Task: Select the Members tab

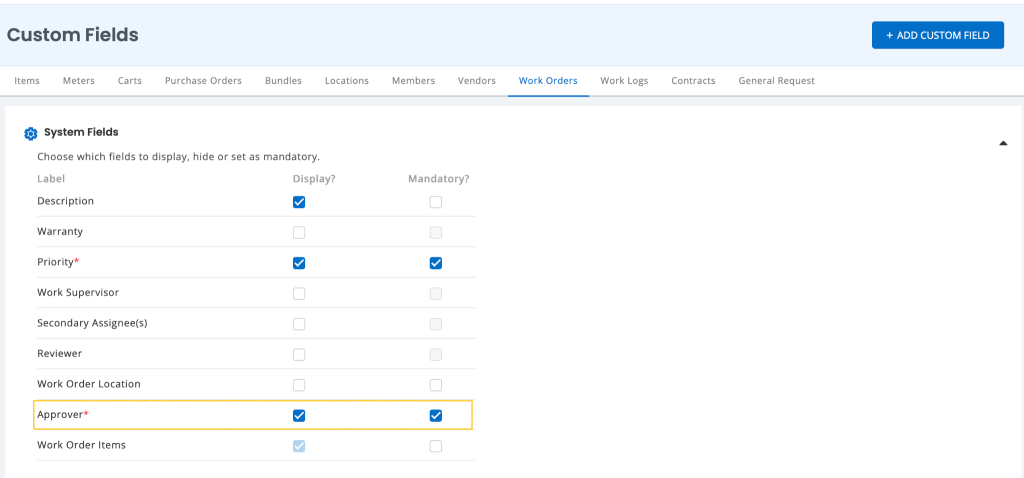Action: coord(413,81)
